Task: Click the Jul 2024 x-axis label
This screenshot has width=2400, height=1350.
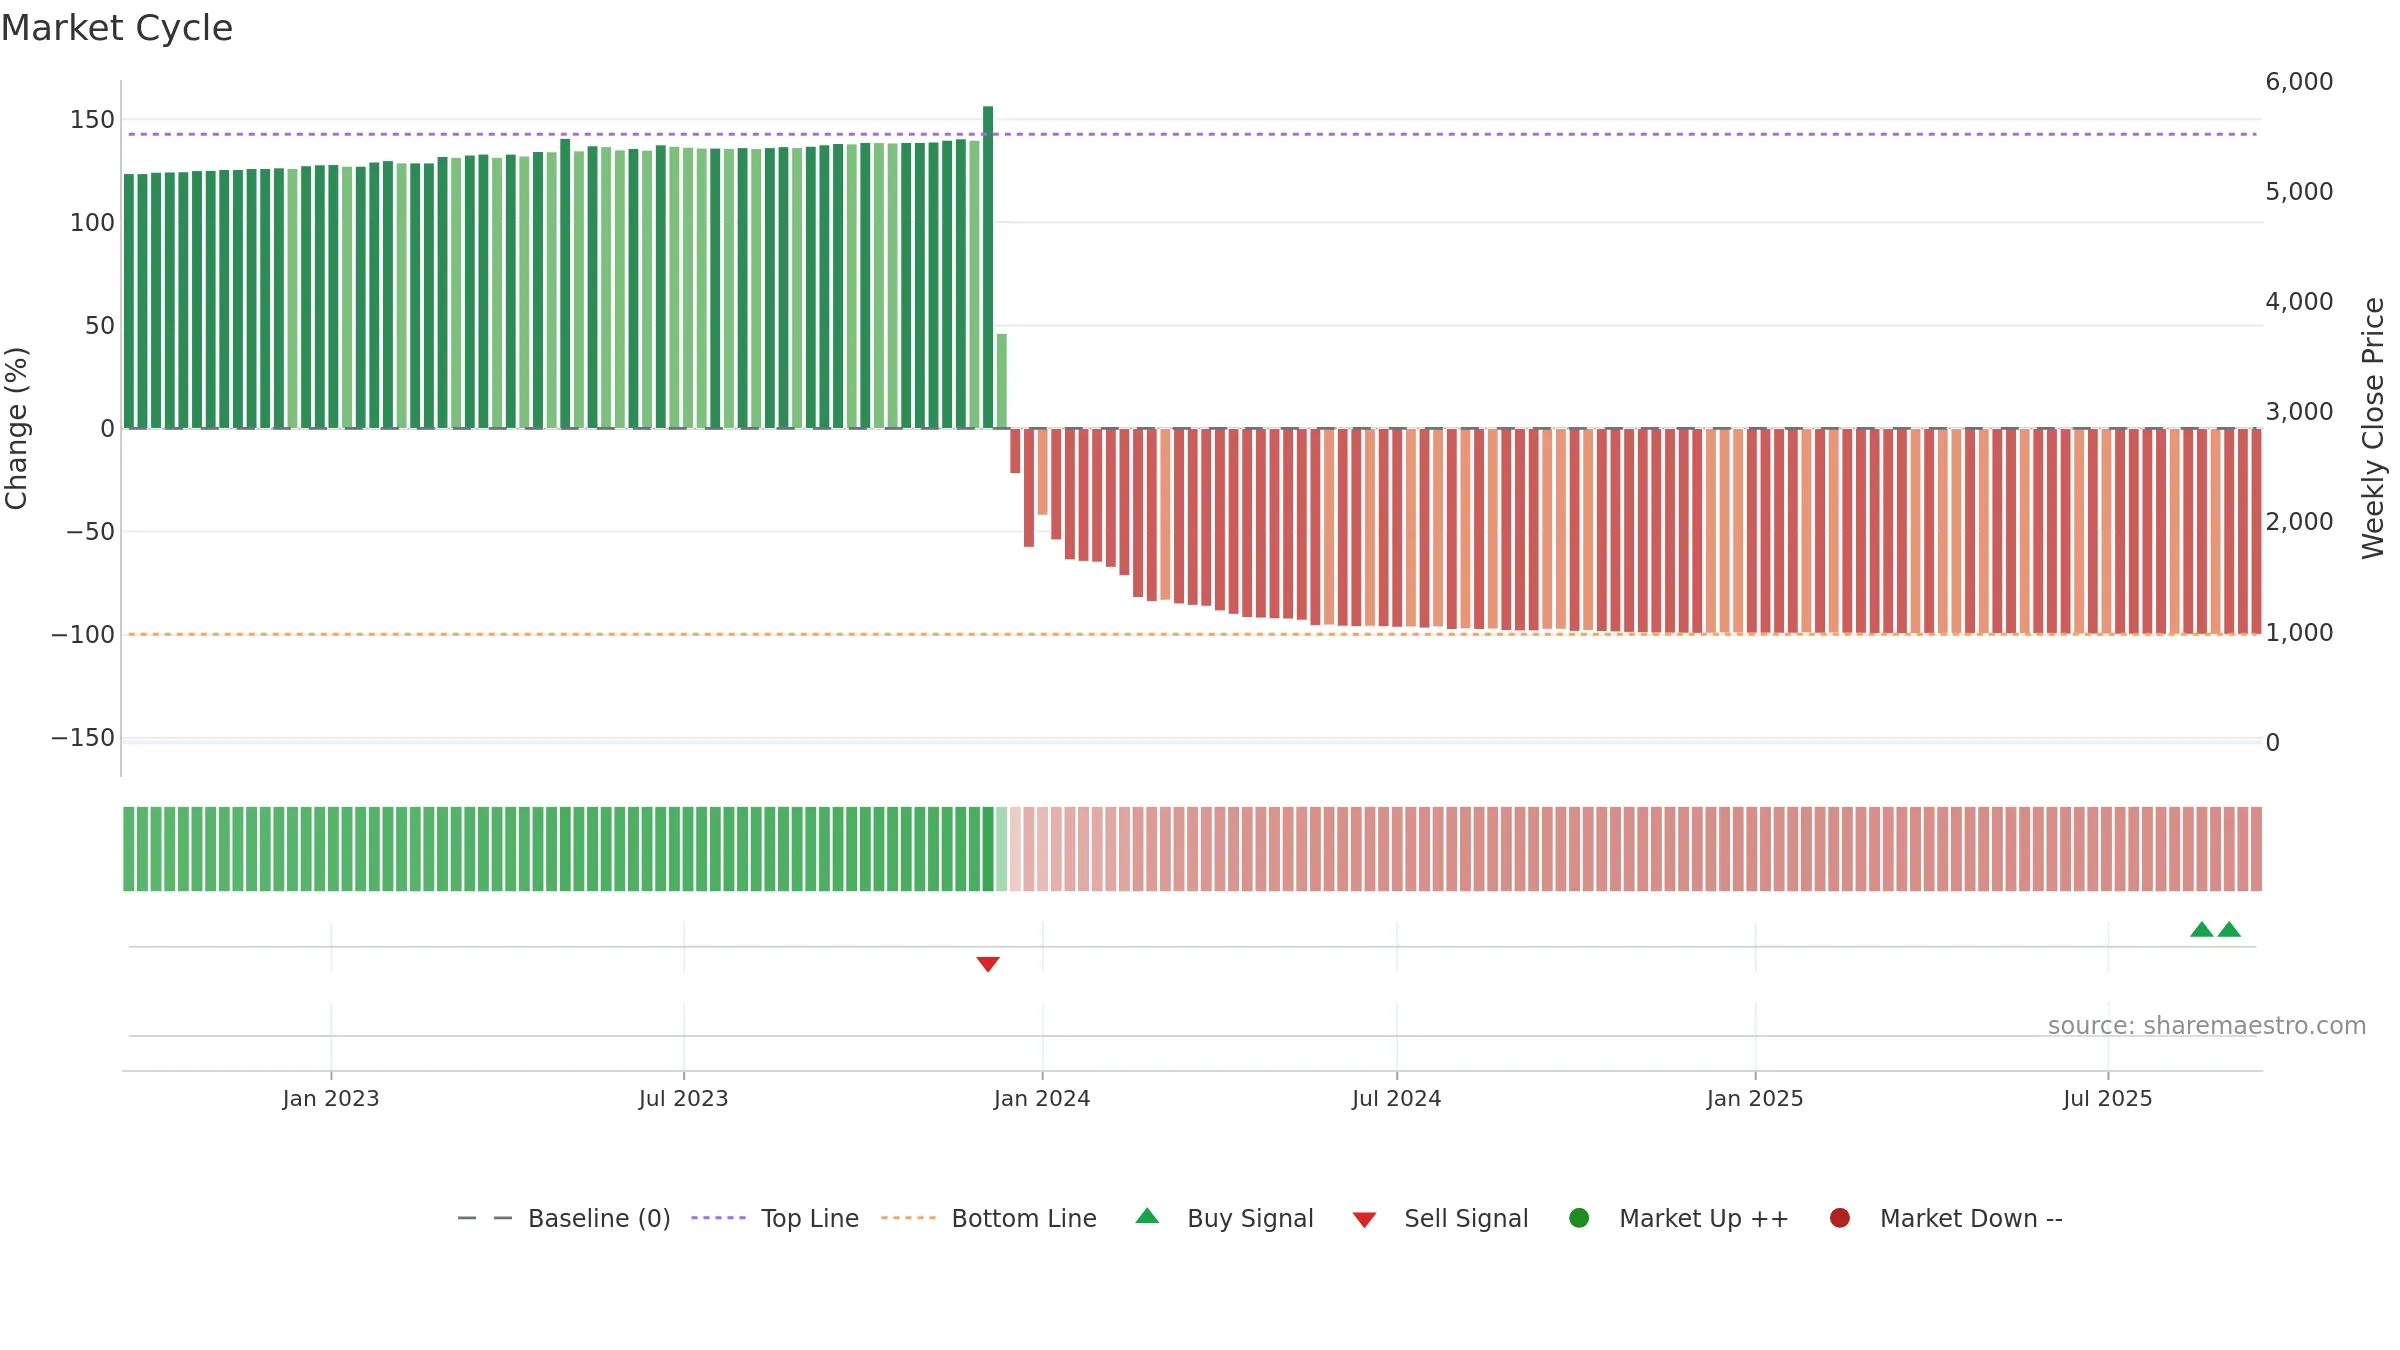Action: pos(1397,1099)
